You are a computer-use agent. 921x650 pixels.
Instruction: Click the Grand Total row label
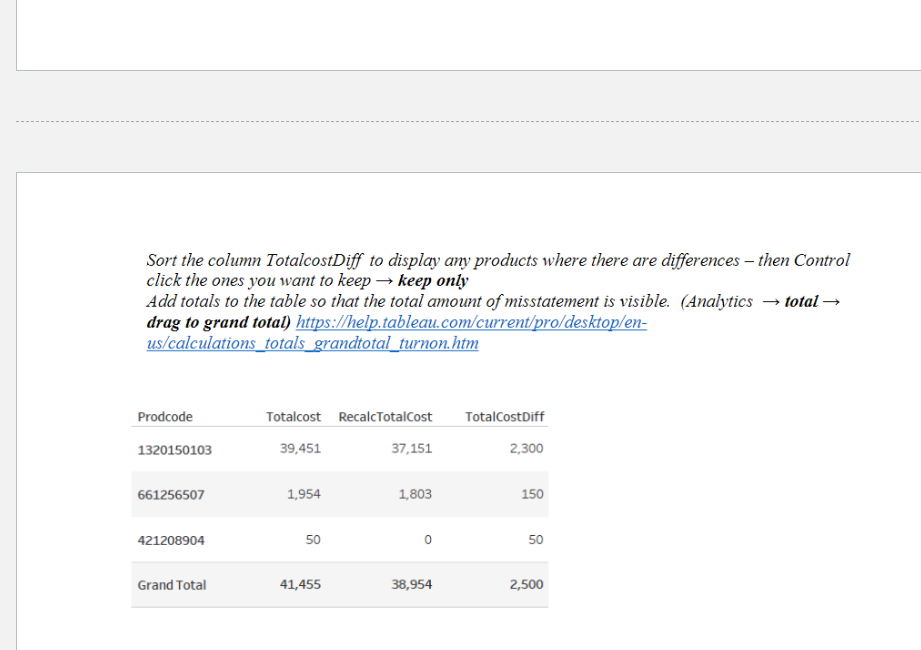click(x=172, y=585)
